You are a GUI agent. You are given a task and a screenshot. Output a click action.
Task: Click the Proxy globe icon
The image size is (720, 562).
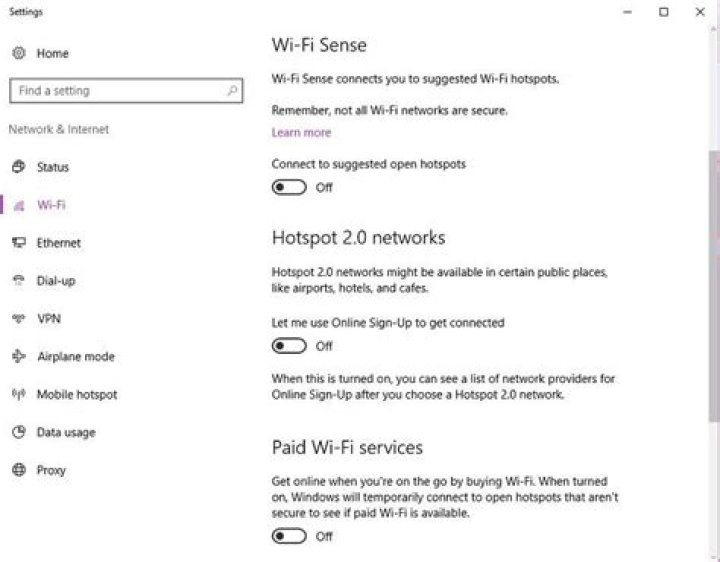click(18, 471)
